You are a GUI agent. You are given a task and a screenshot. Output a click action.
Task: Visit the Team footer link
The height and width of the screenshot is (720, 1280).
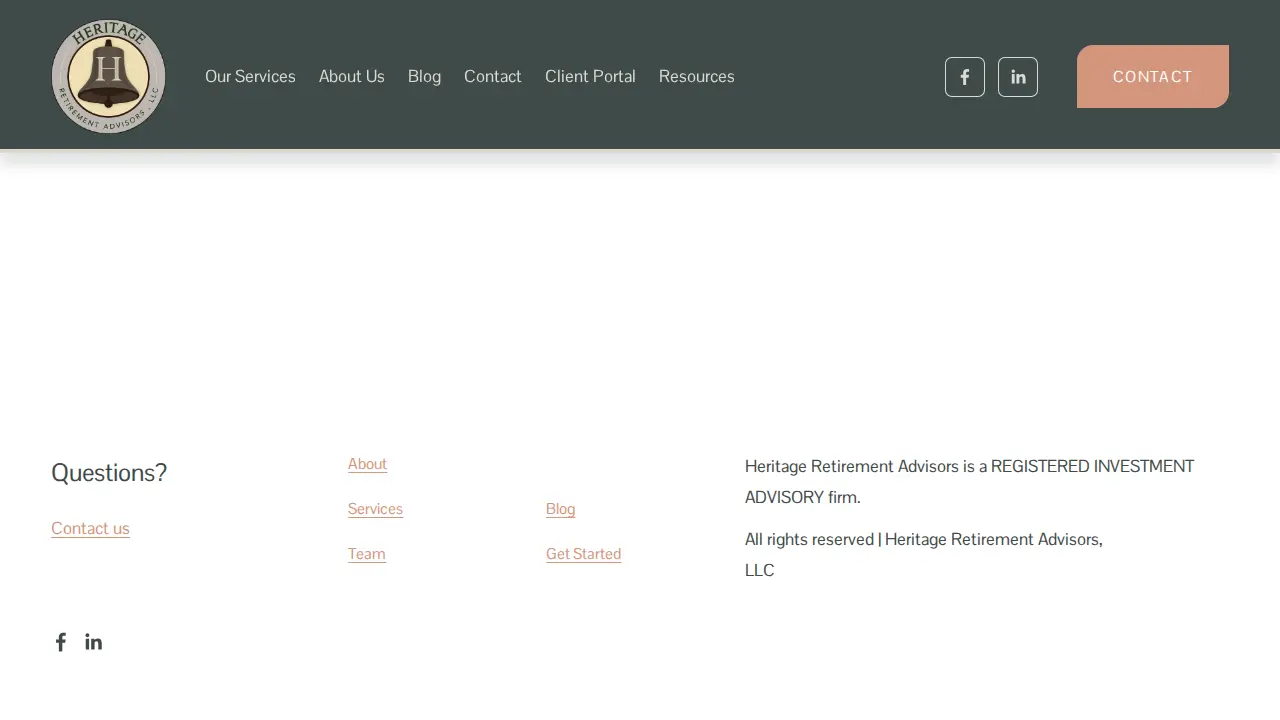point(367,554)
